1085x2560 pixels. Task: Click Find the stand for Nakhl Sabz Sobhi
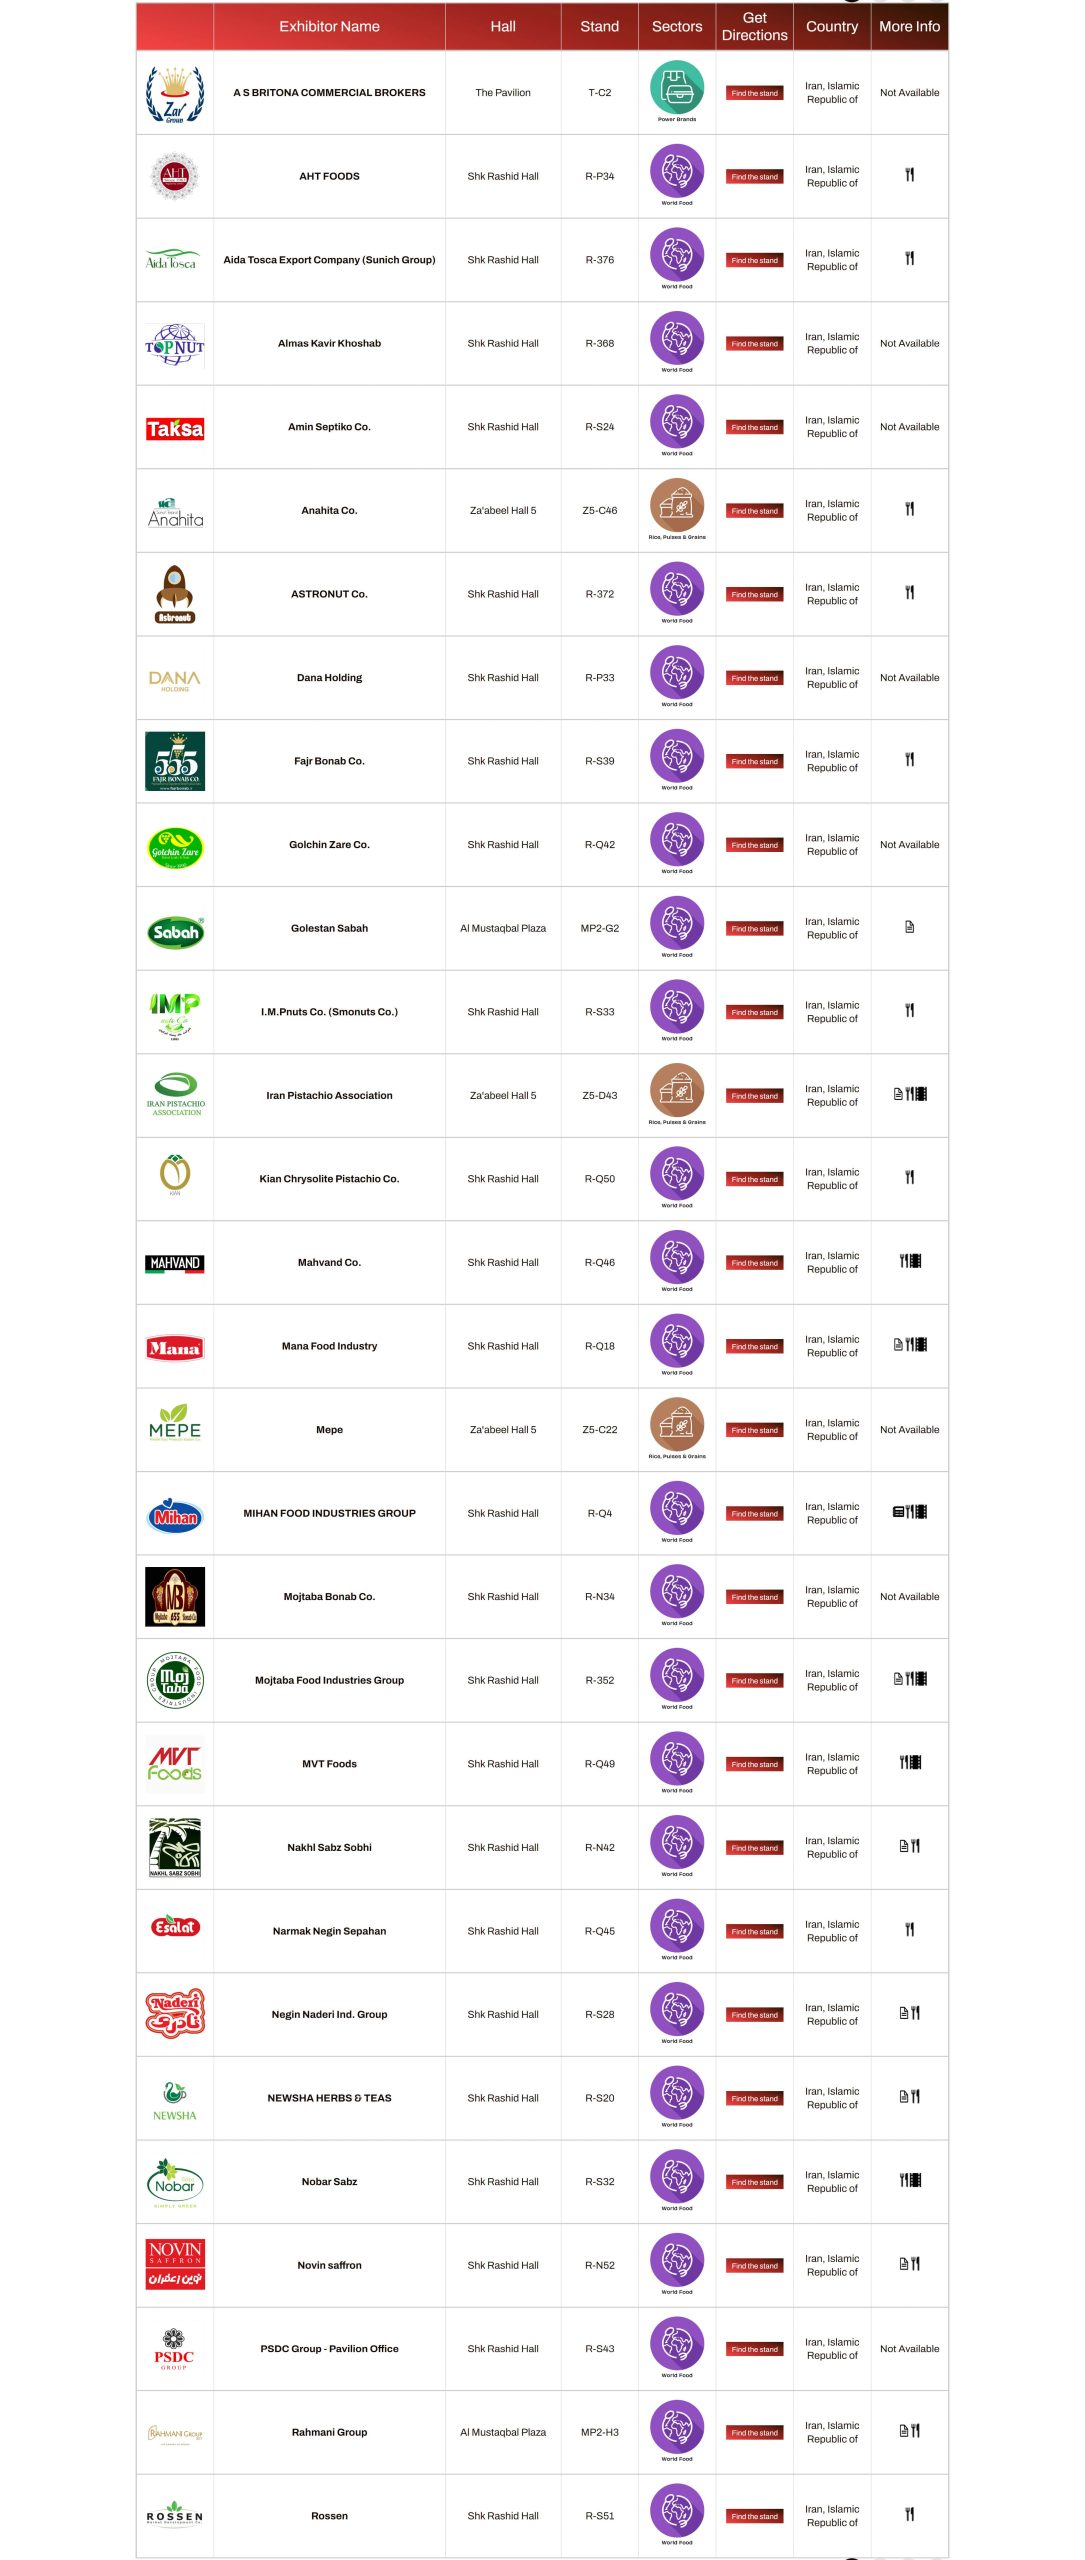pos(754,1848)
